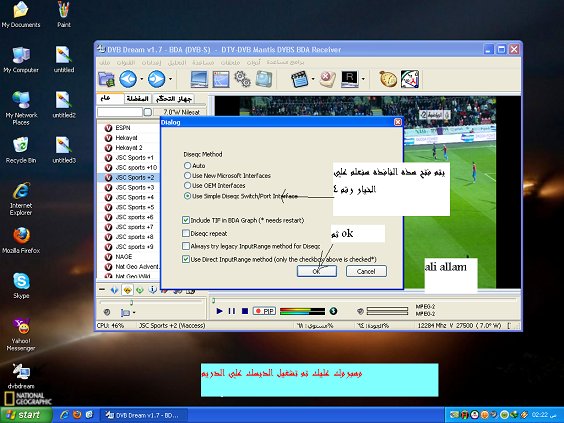Click the blue diamond icon below channel list
Viewport: 564px width, 423px height.
click(114, 290)
